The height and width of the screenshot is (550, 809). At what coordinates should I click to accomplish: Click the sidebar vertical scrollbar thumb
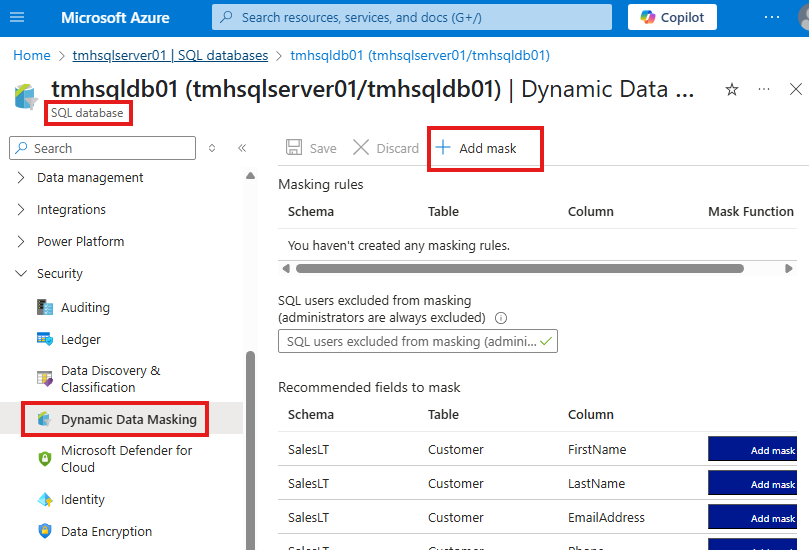point(250,450)
